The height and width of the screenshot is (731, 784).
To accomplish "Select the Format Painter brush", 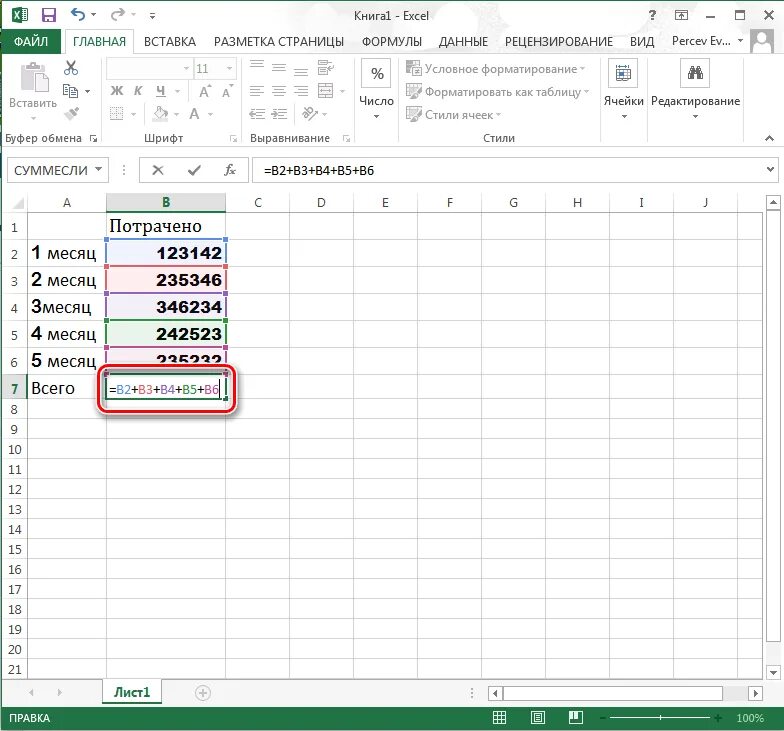I will 72,114.
